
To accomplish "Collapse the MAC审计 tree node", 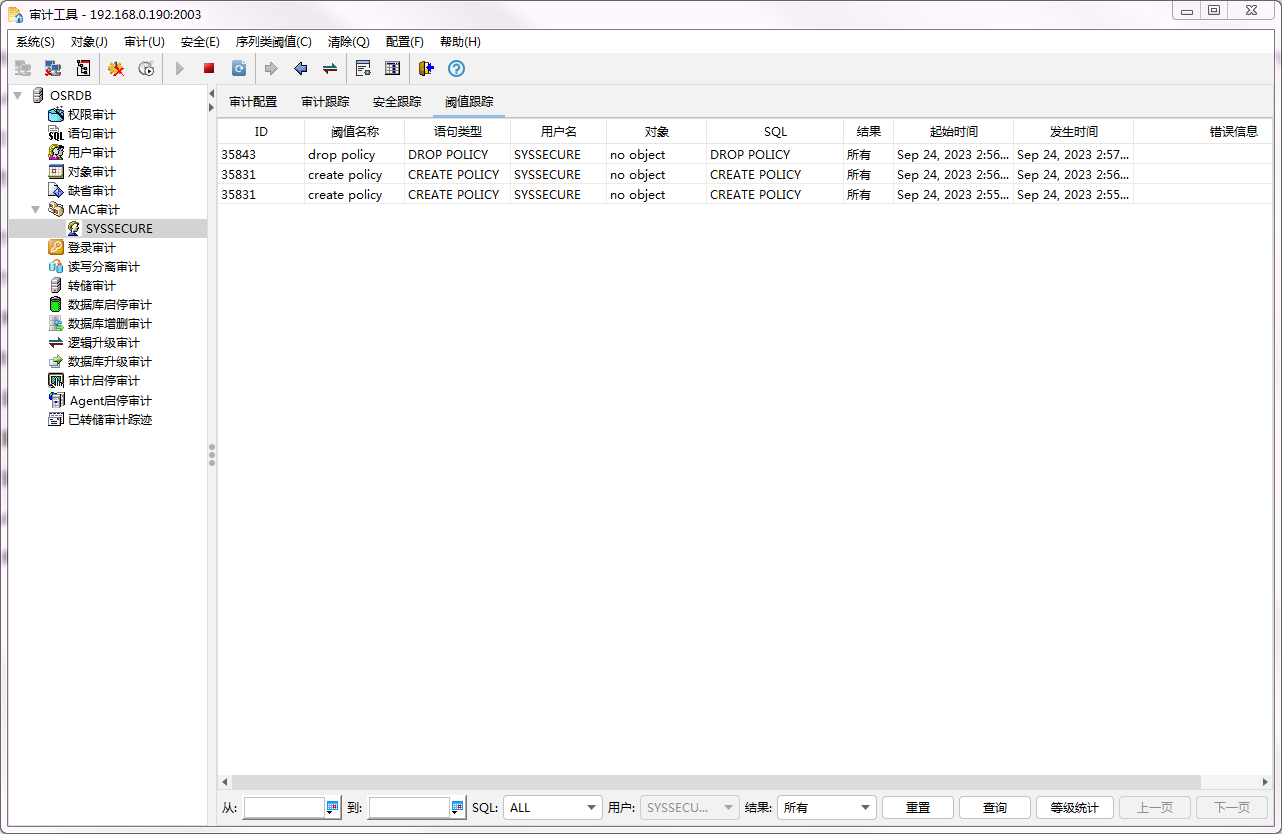I will point(36,210).
